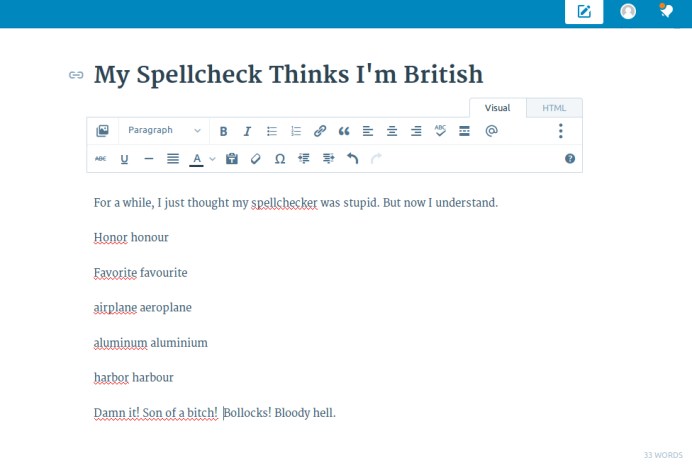Open the Paragraph format dropdown
692x465 pixels.
coord(164,131)
